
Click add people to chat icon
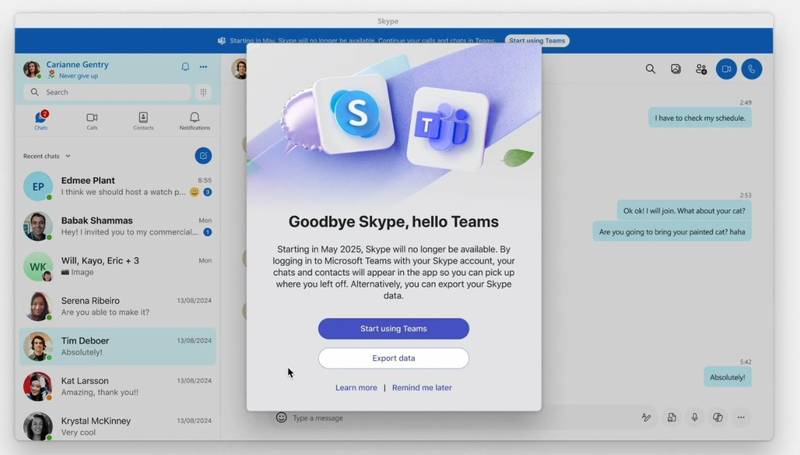click(701, 69)
